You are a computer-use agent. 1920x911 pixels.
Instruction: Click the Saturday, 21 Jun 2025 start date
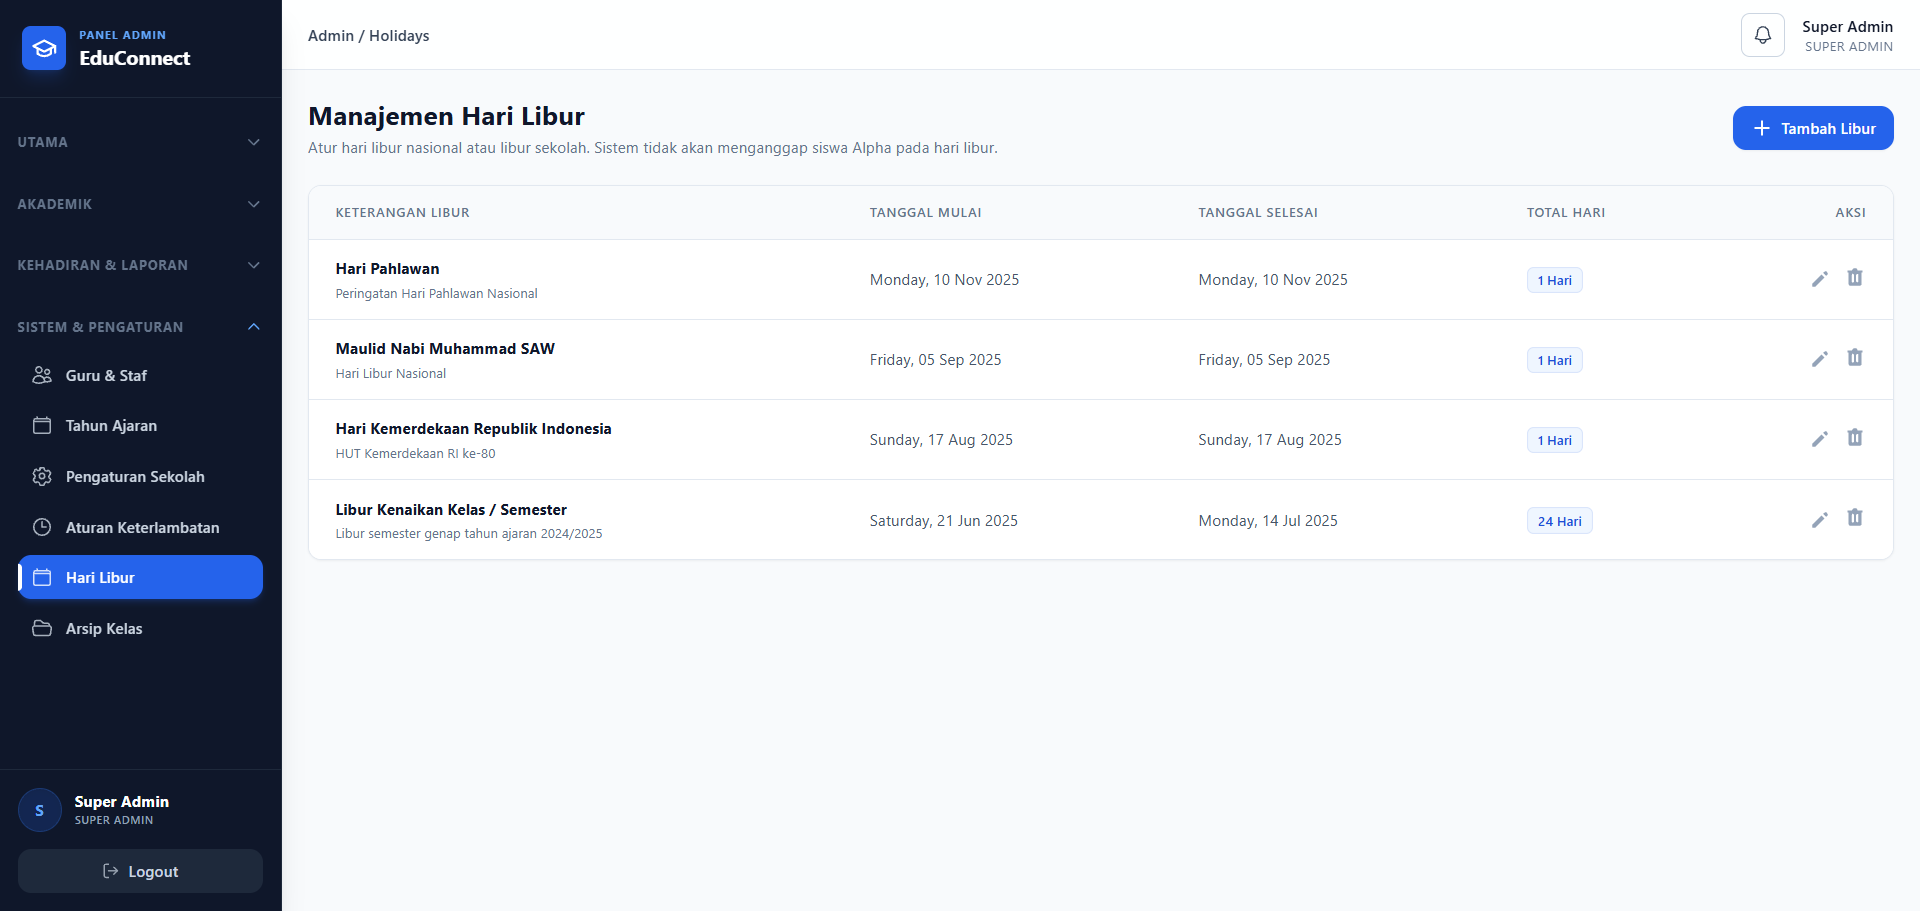[944, 521]
